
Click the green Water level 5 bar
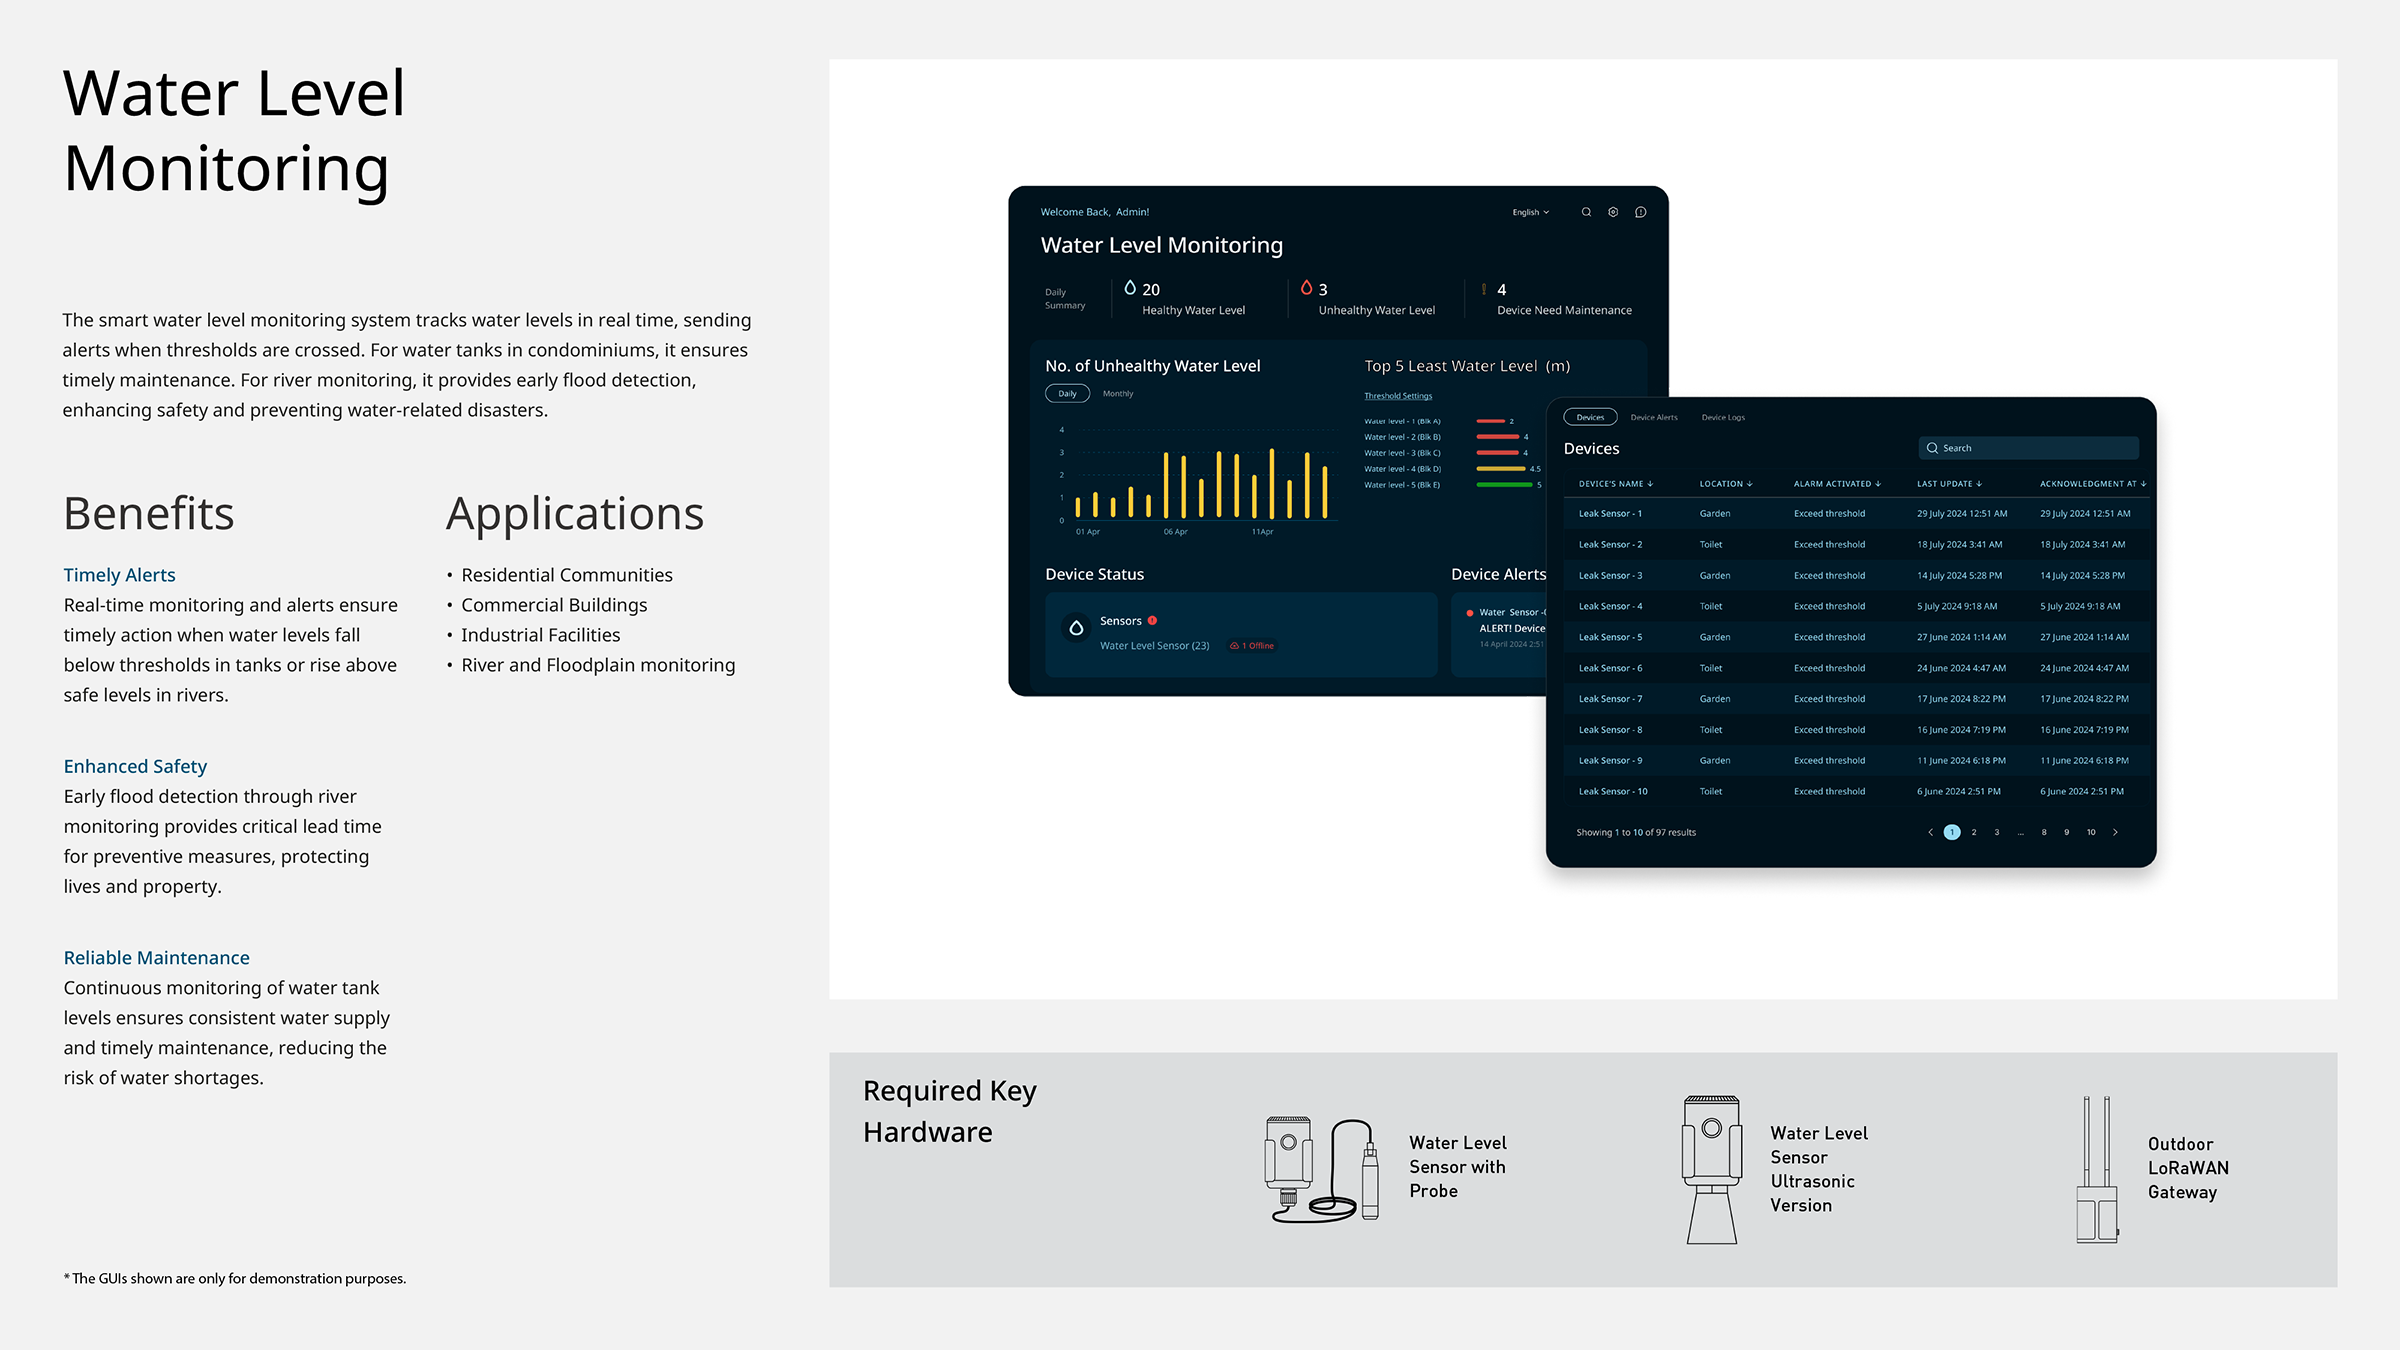pyautogui.click(x=1504, y=485)
